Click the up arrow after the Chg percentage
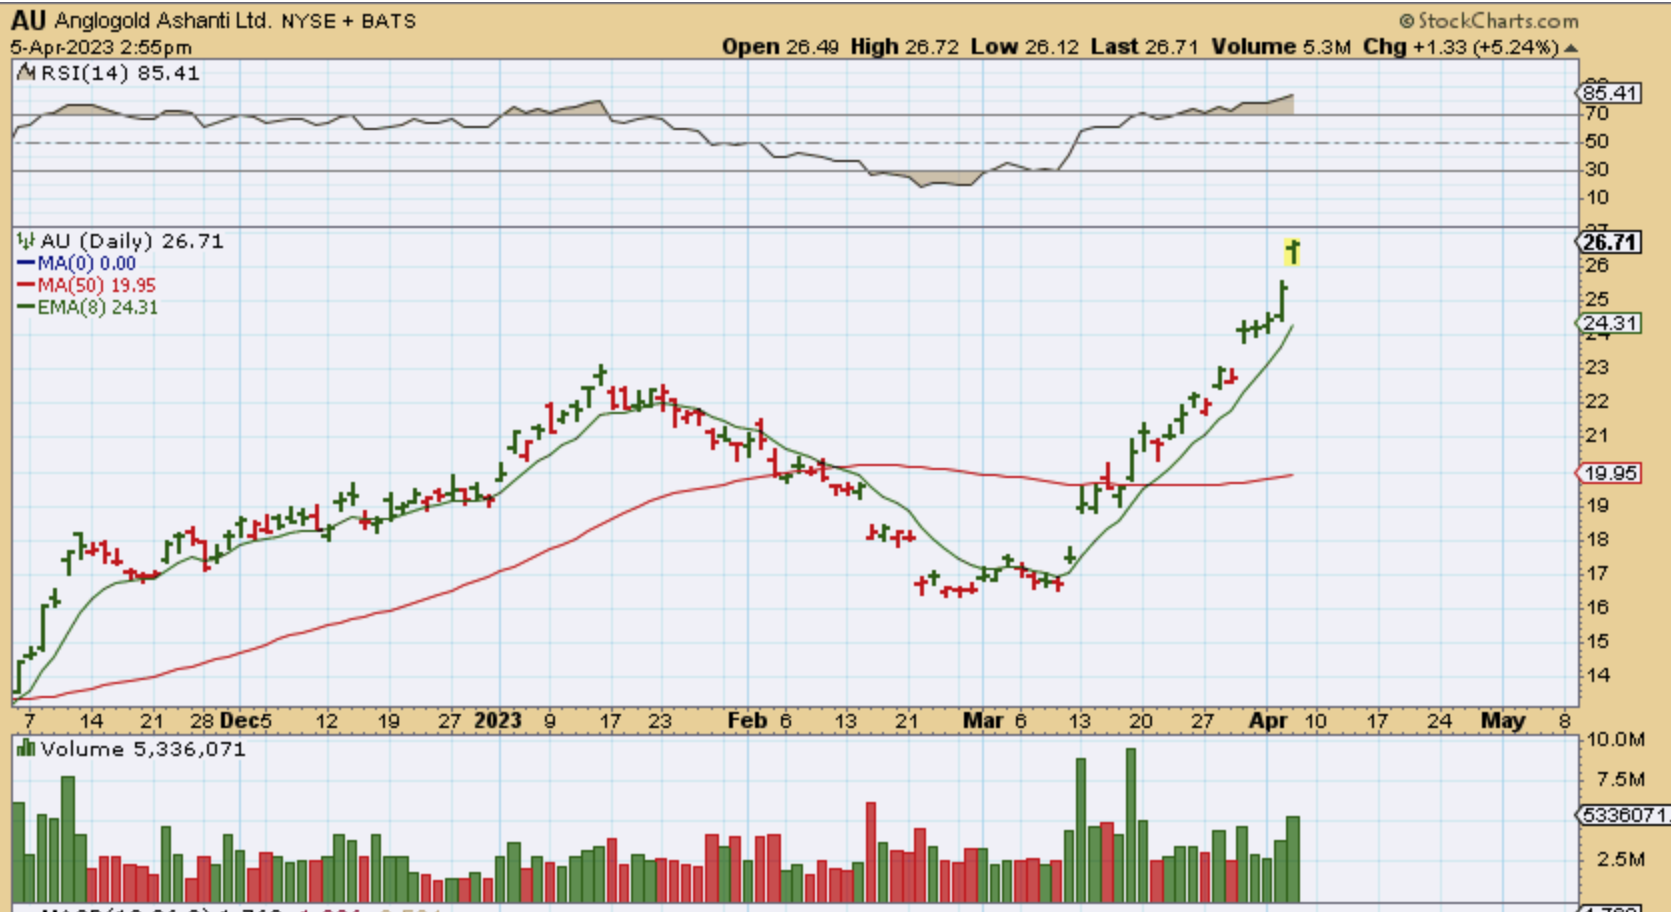 tap(1571, 48)
